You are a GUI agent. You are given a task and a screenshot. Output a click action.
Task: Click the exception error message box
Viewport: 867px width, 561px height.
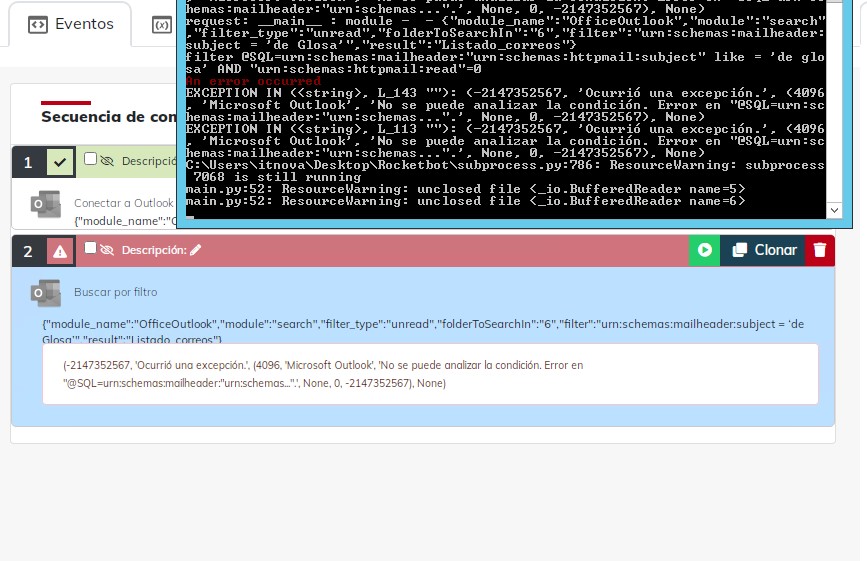430,374
